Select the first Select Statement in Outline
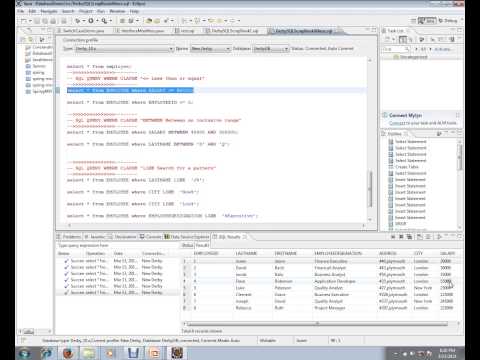Image resolution: width=480 pixels, height=360 pixels. tap(407, 142)
